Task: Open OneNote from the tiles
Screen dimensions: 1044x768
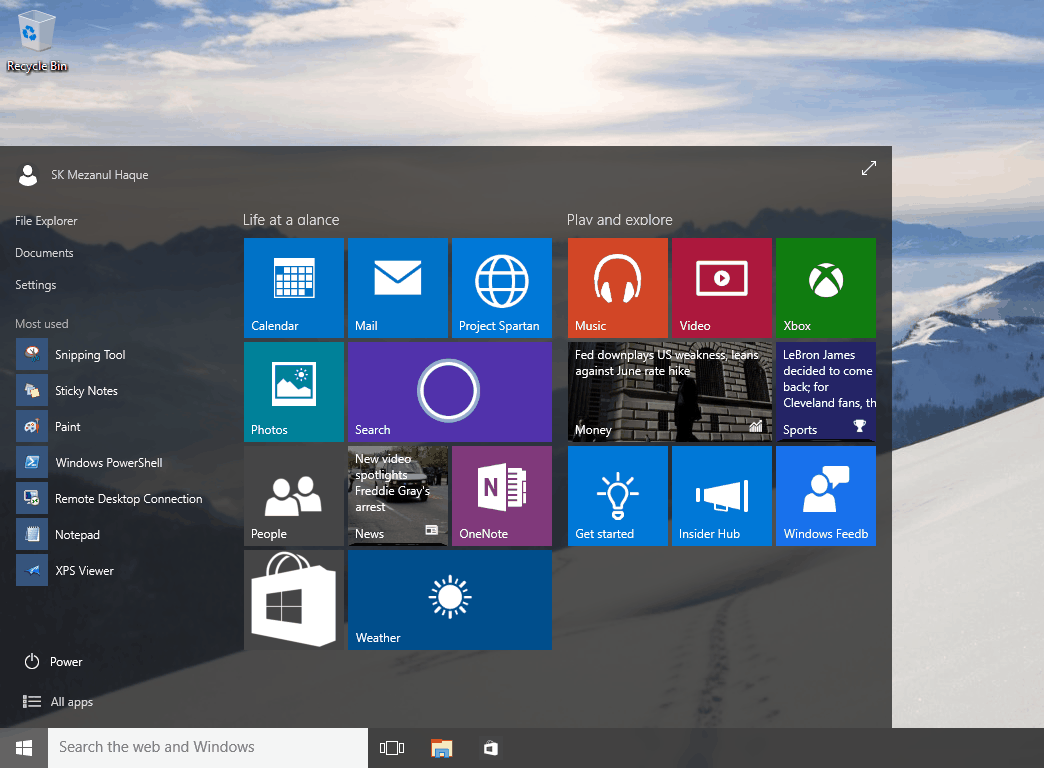Action: coord(501,495)
